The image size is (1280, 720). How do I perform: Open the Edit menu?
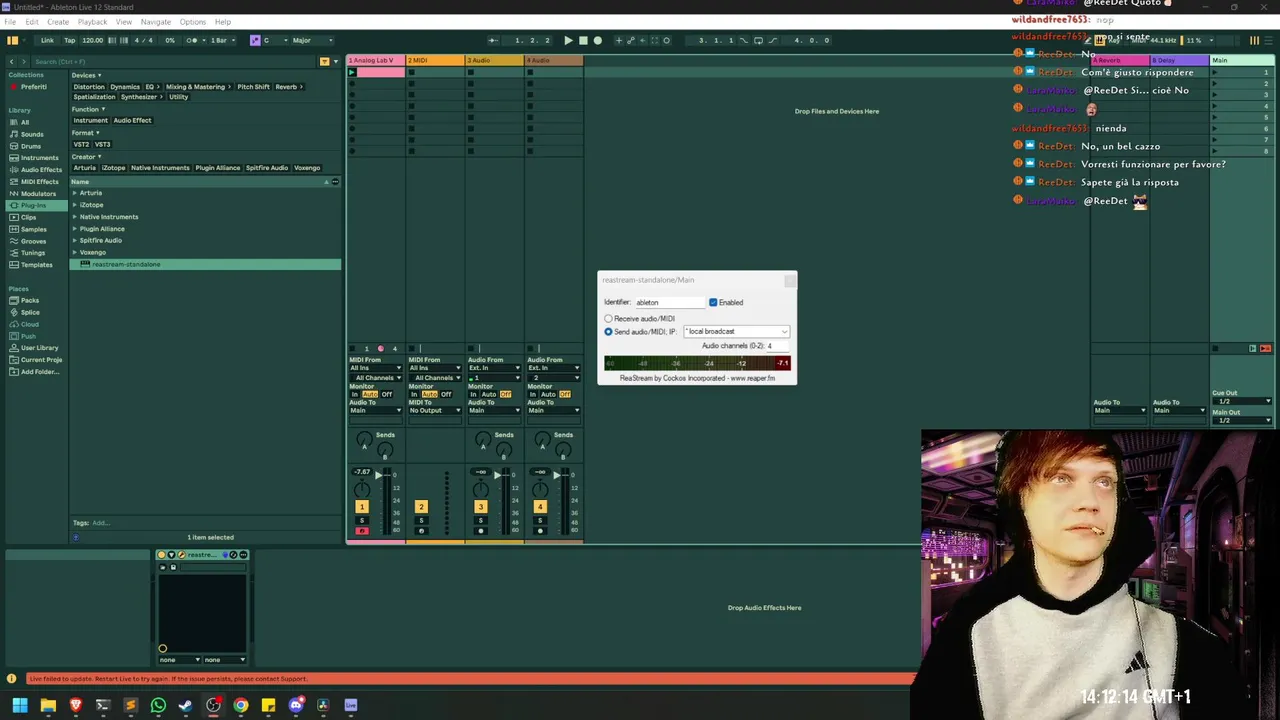[32, 22]
